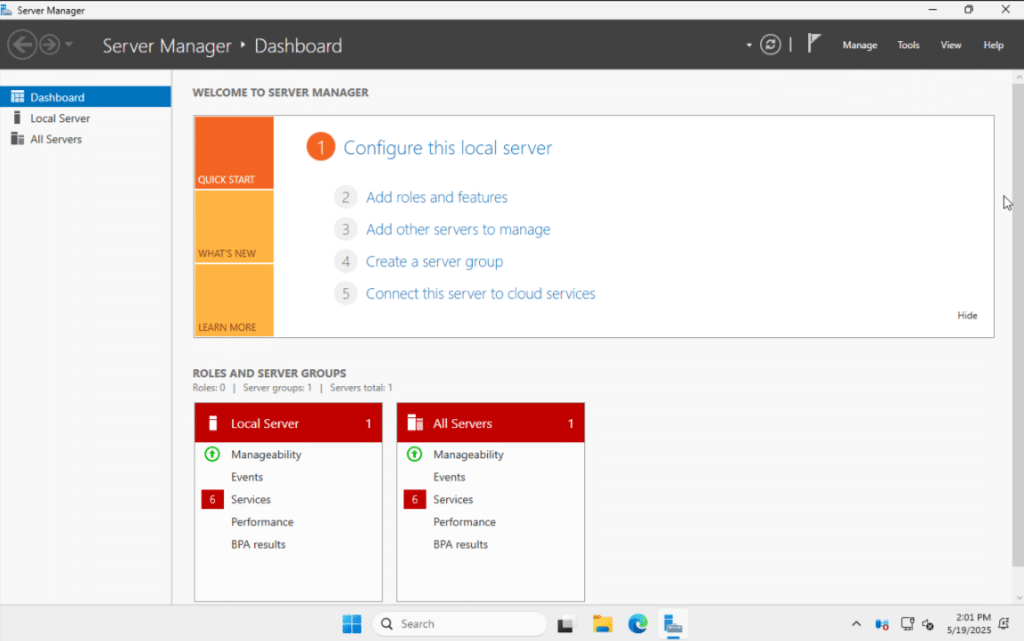This screenshot has width=1024, height=641.
Task: Refresh the Server Manager dashboard
Action: point(771,45)
